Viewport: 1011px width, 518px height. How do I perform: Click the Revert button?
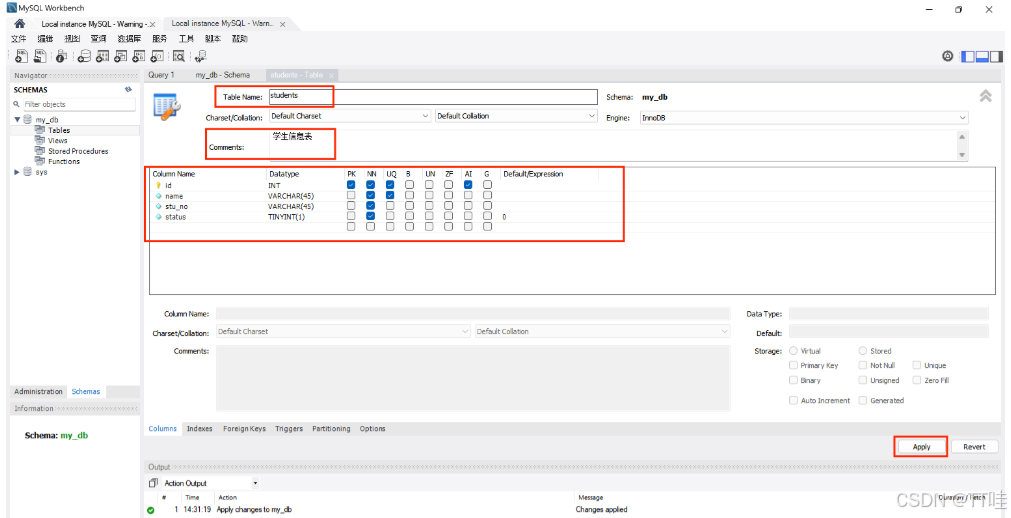pos(974,446)
